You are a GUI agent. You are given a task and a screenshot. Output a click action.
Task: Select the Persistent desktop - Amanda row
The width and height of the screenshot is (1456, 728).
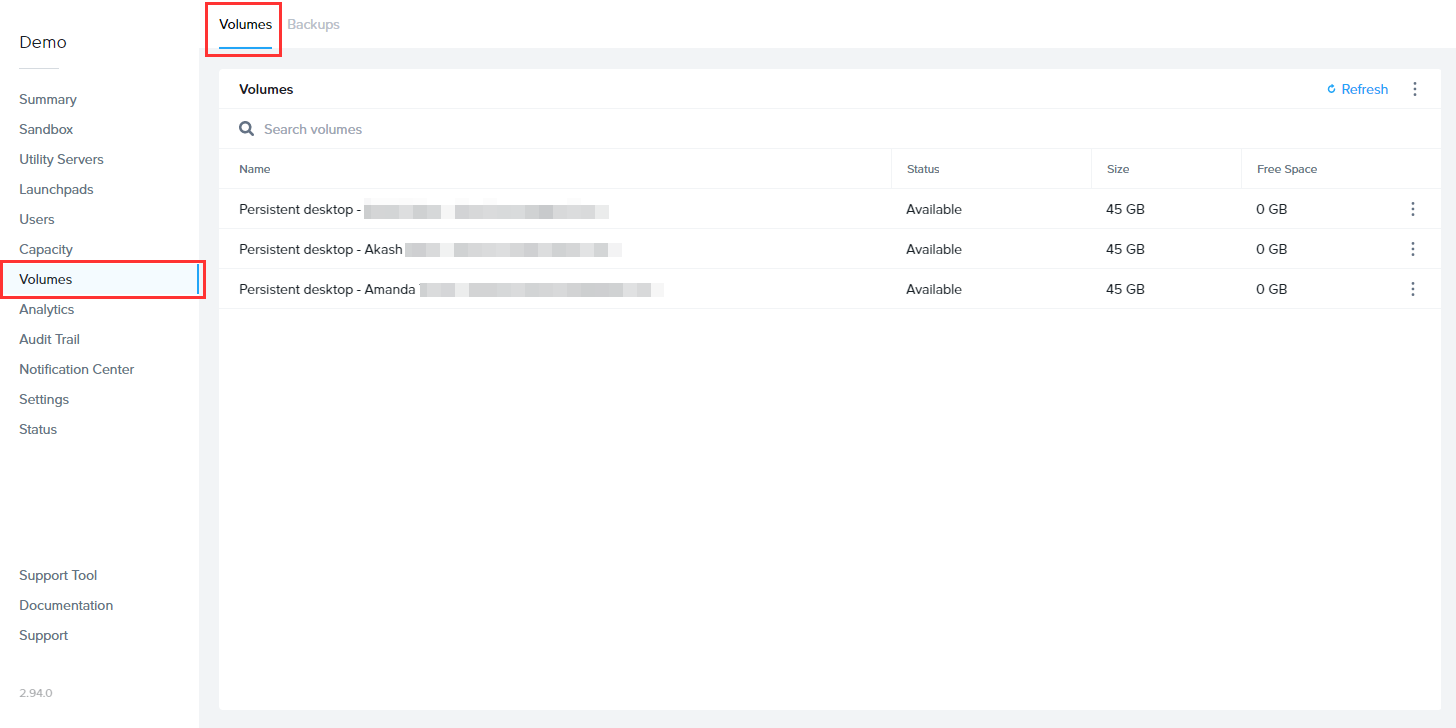click(x=327, y=289)
